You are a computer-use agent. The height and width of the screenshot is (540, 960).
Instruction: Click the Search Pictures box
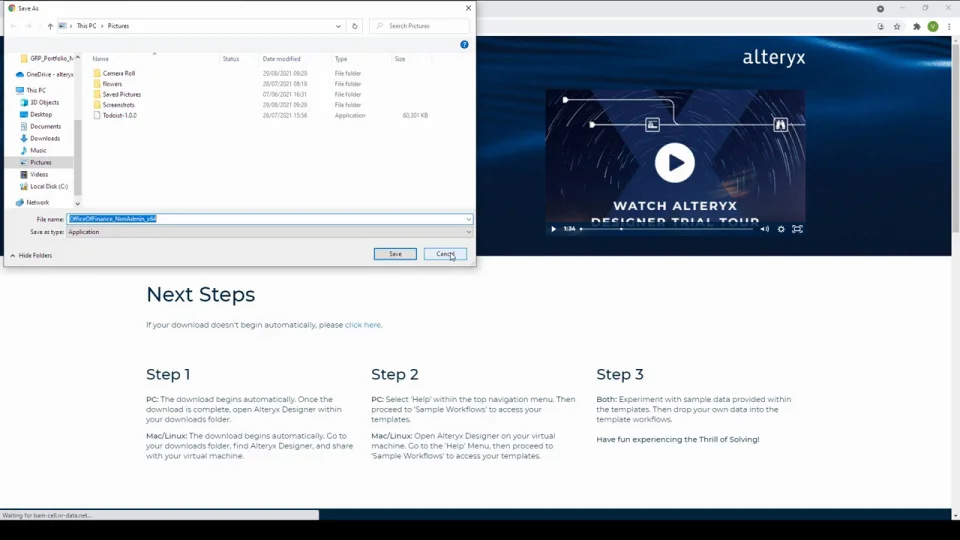(x=419, y=26)
